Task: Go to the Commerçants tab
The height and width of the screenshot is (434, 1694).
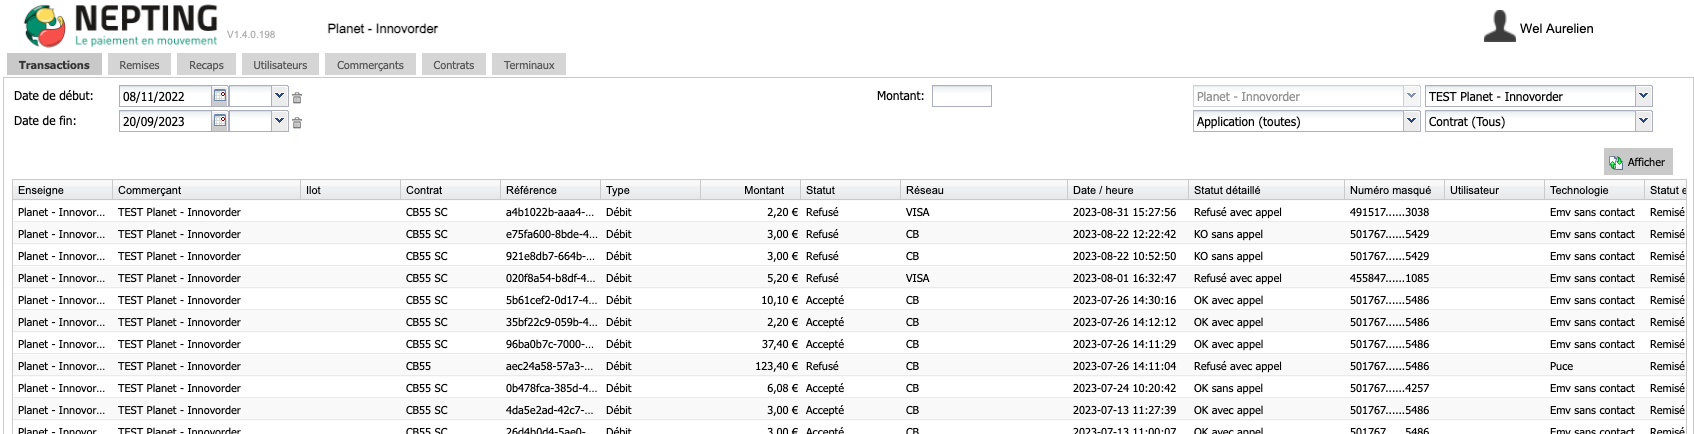Action: tap(370, 65)
